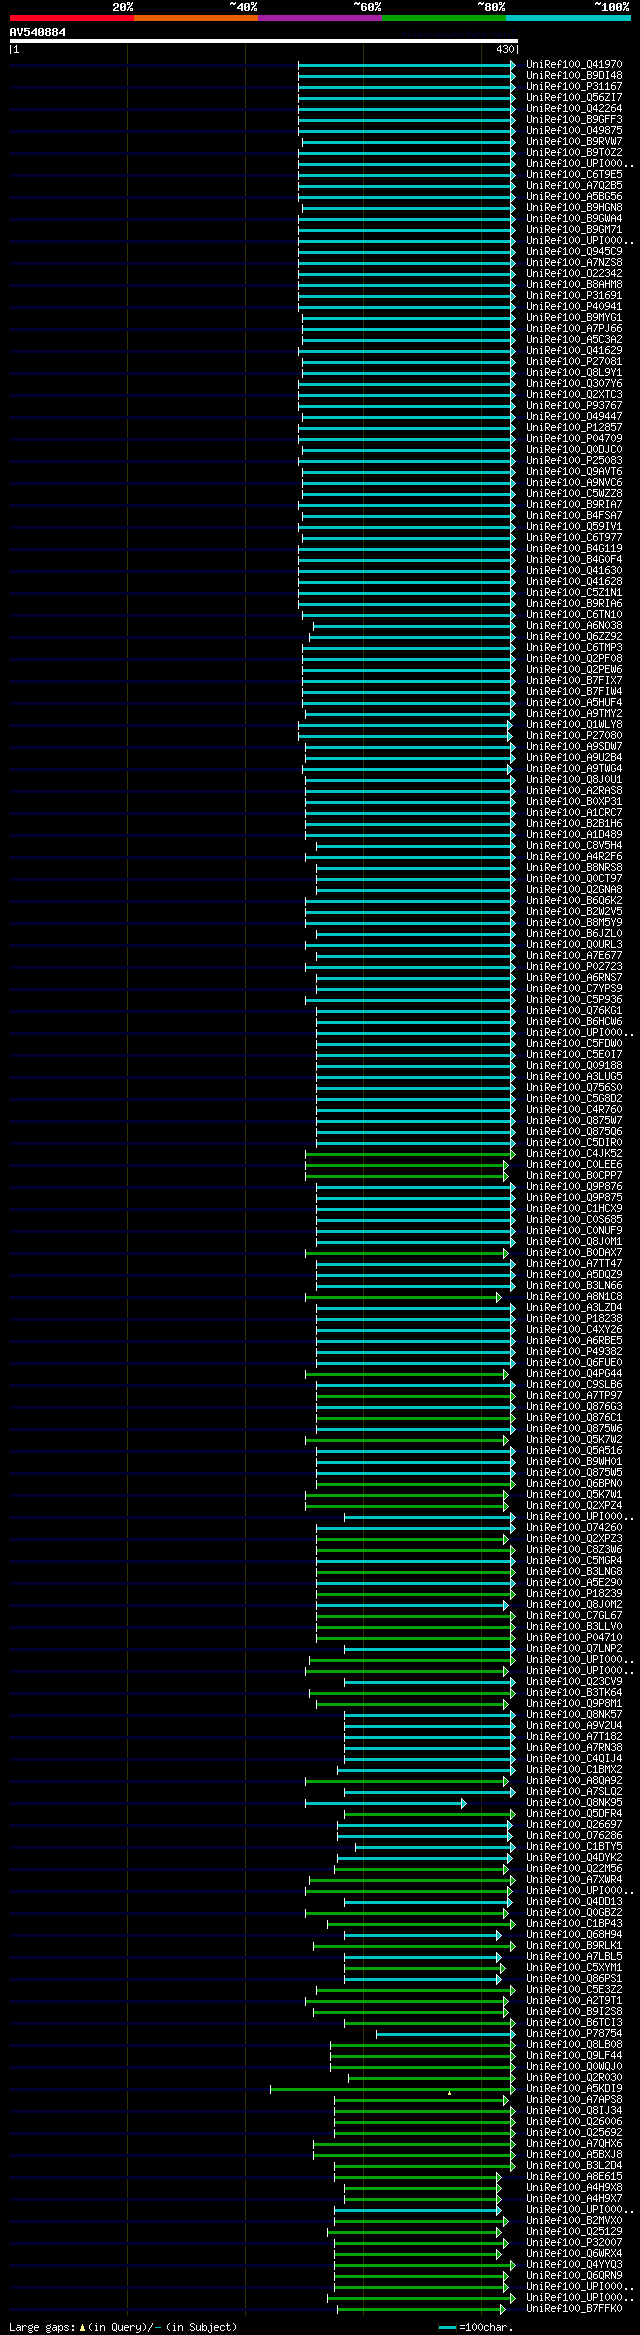Select the UniRef100_P27080 hit label
Screen dimensions: 640x2335
tap(574, 736)
